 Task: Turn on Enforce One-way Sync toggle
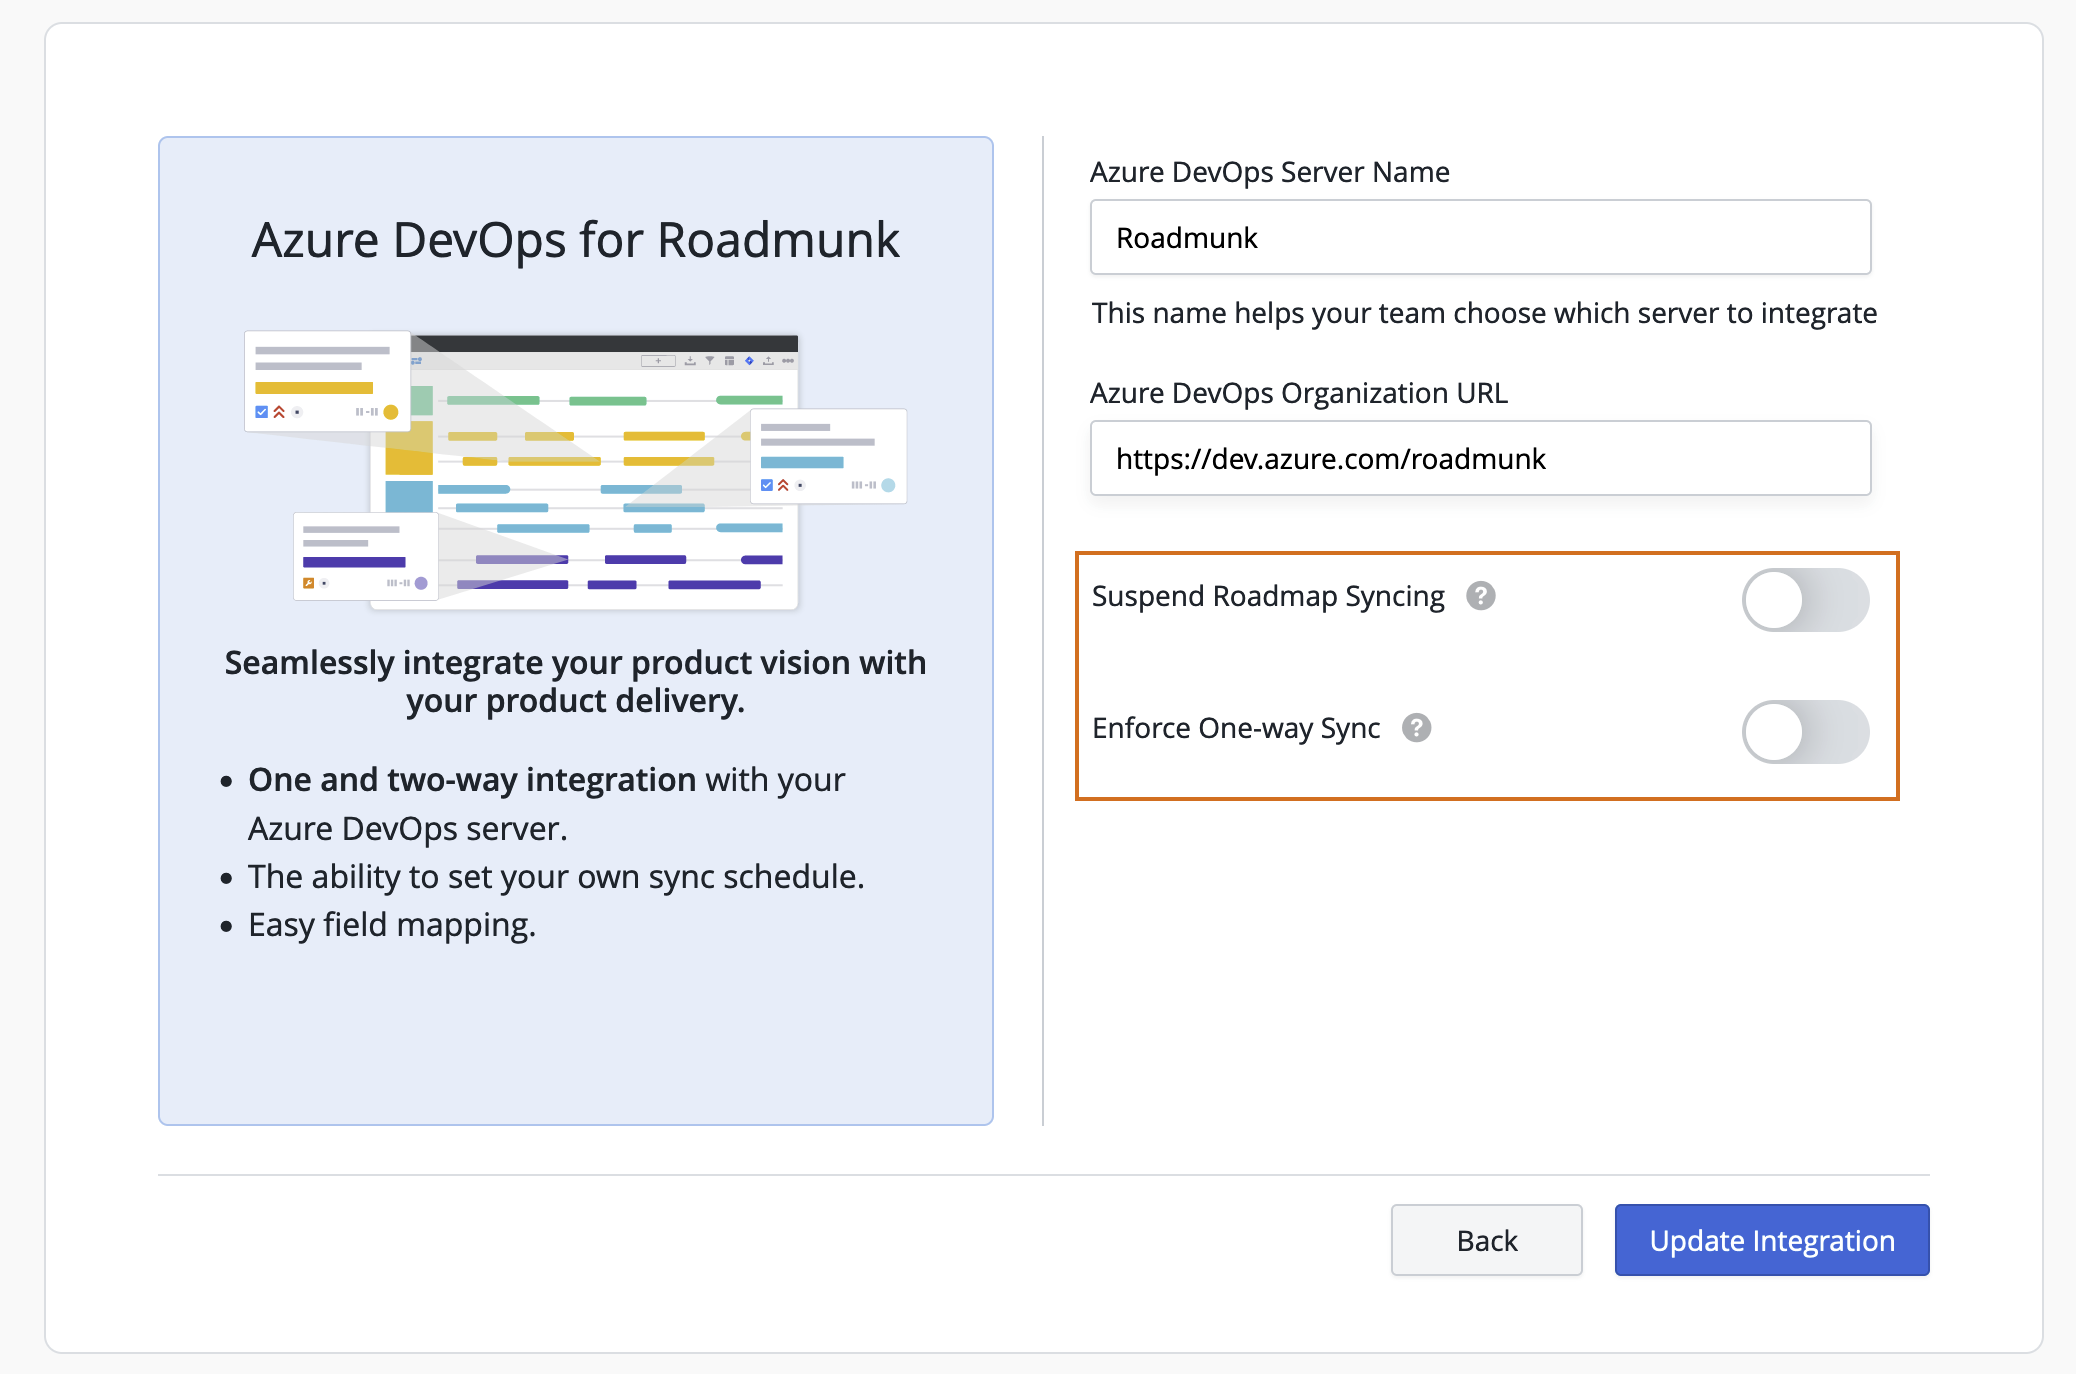(x=1805, y=732)
